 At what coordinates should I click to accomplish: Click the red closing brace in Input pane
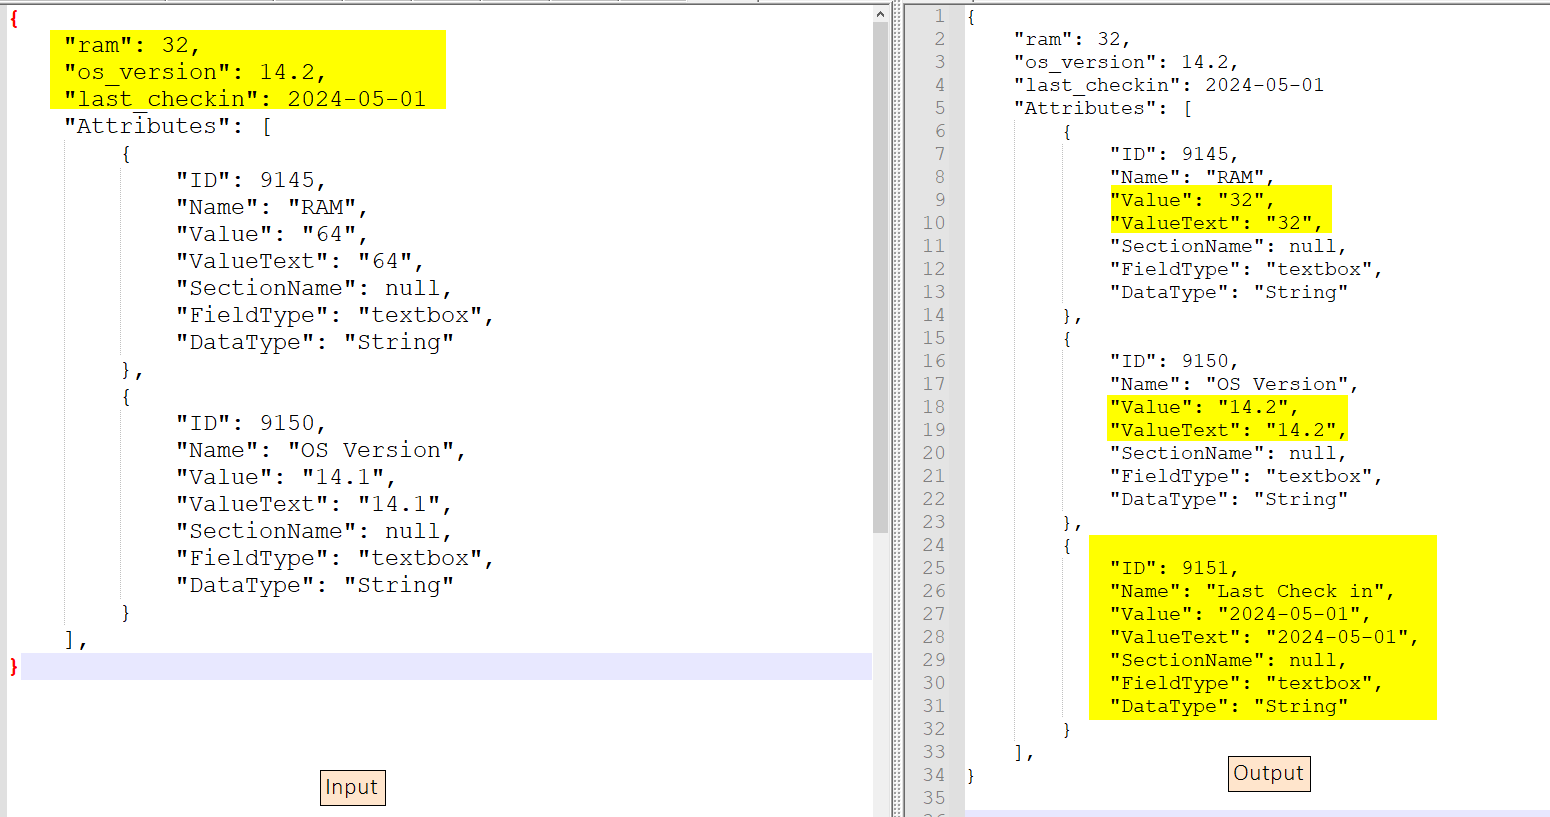14,666
